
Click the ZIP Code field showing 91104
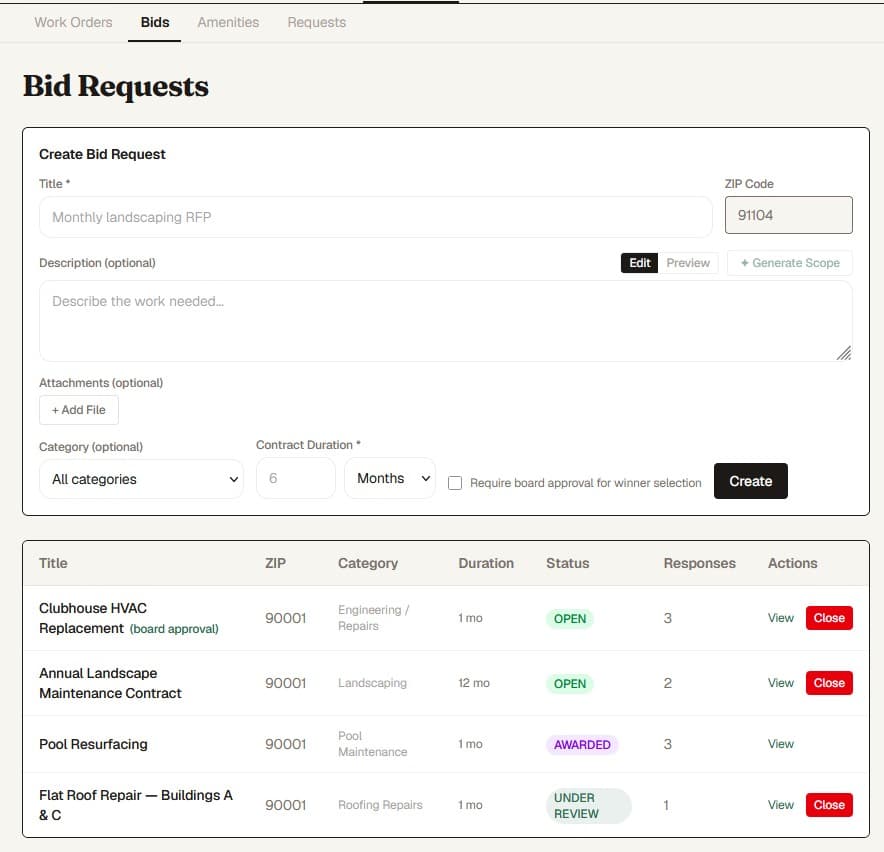point(788,215)
